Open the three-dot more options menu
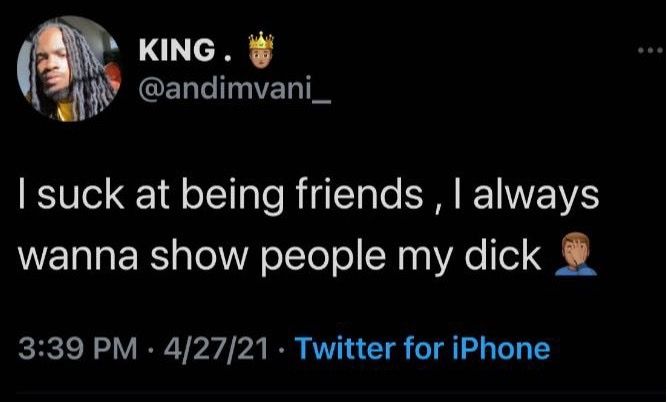Image resolution: width=667 pixels, height=403 pixels. click(651, 50)
